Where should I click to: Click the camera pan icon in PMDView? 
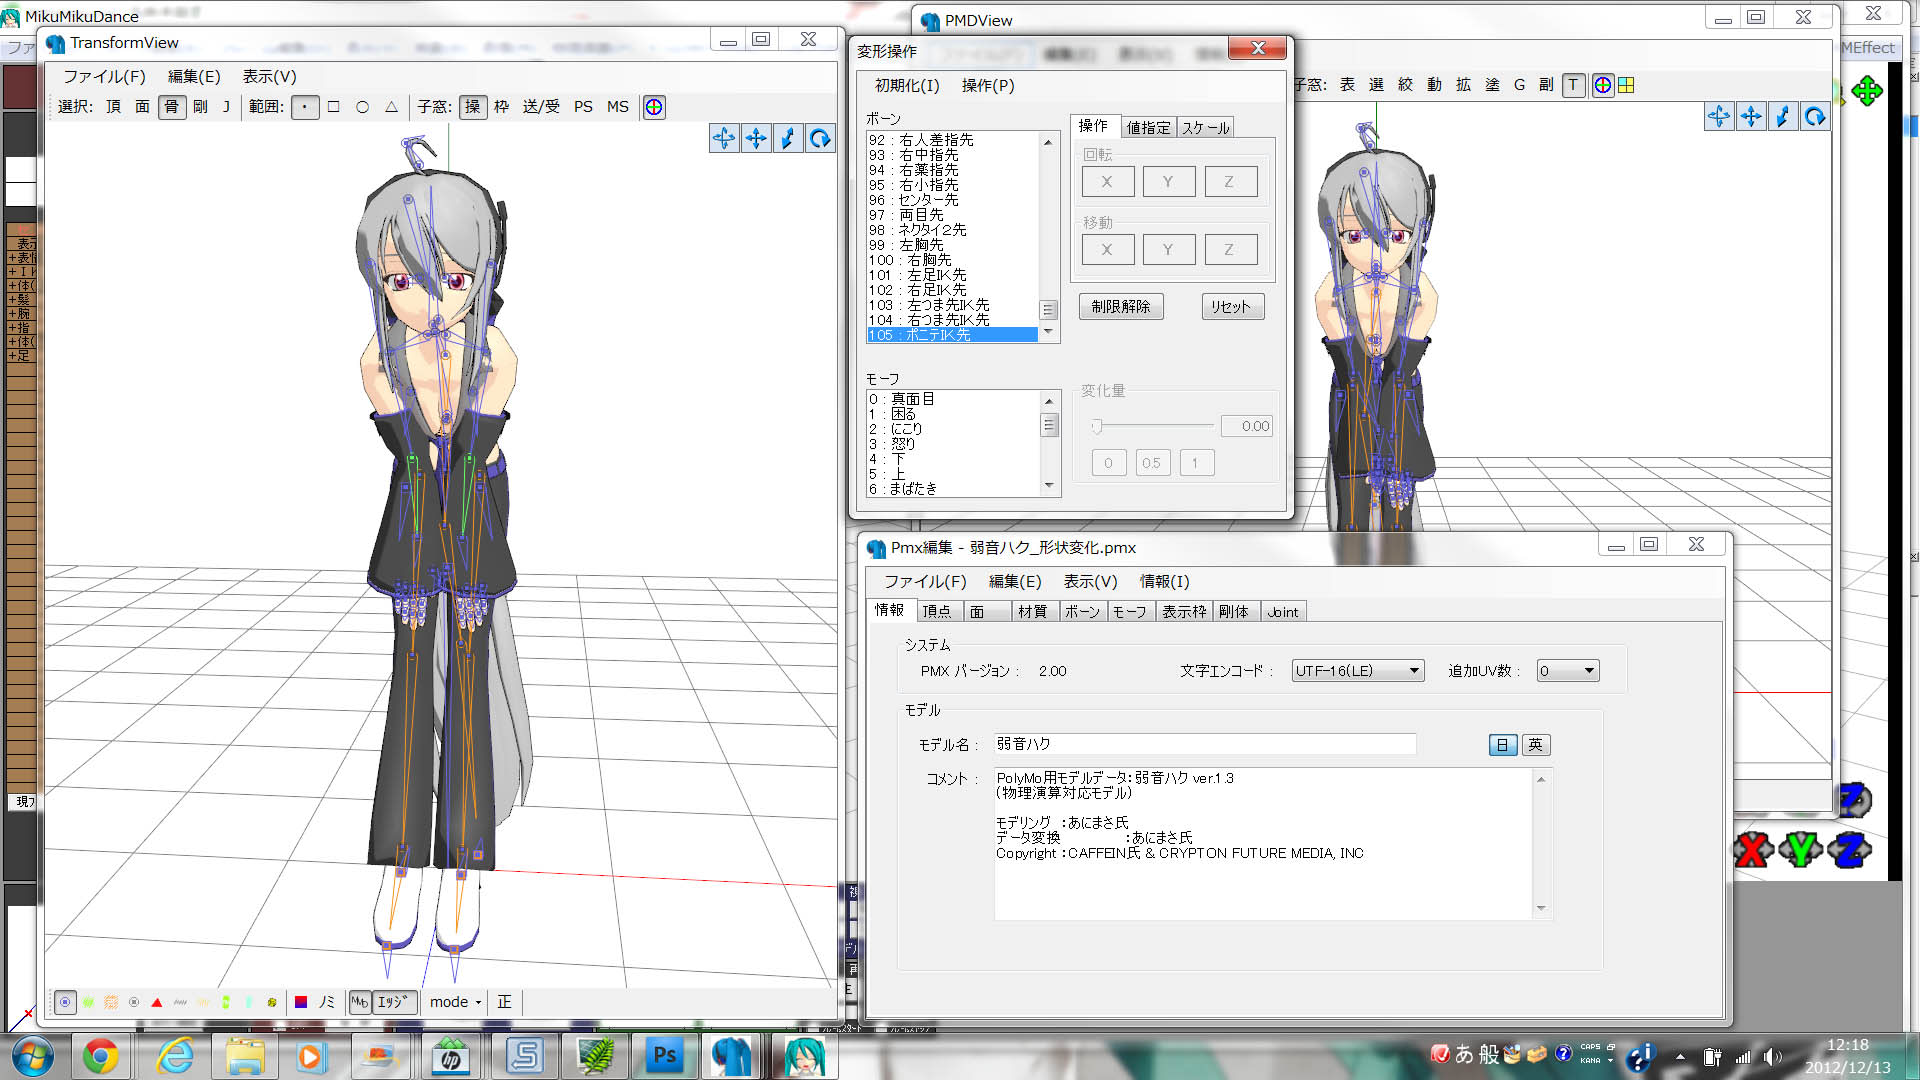(1751, 117)
